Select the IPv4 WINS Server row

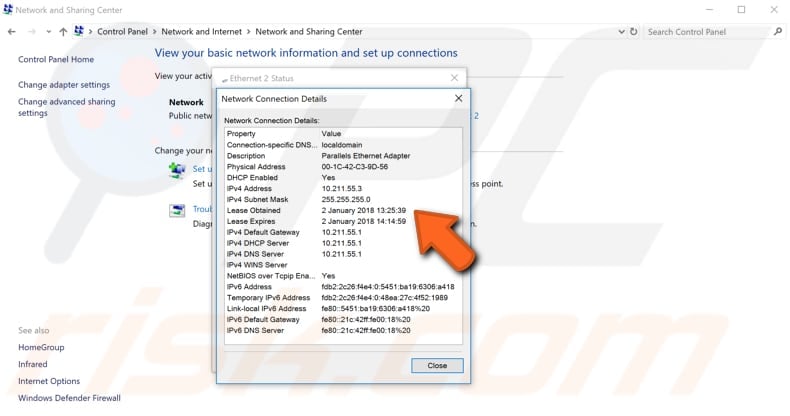click(x=343, y=265)
